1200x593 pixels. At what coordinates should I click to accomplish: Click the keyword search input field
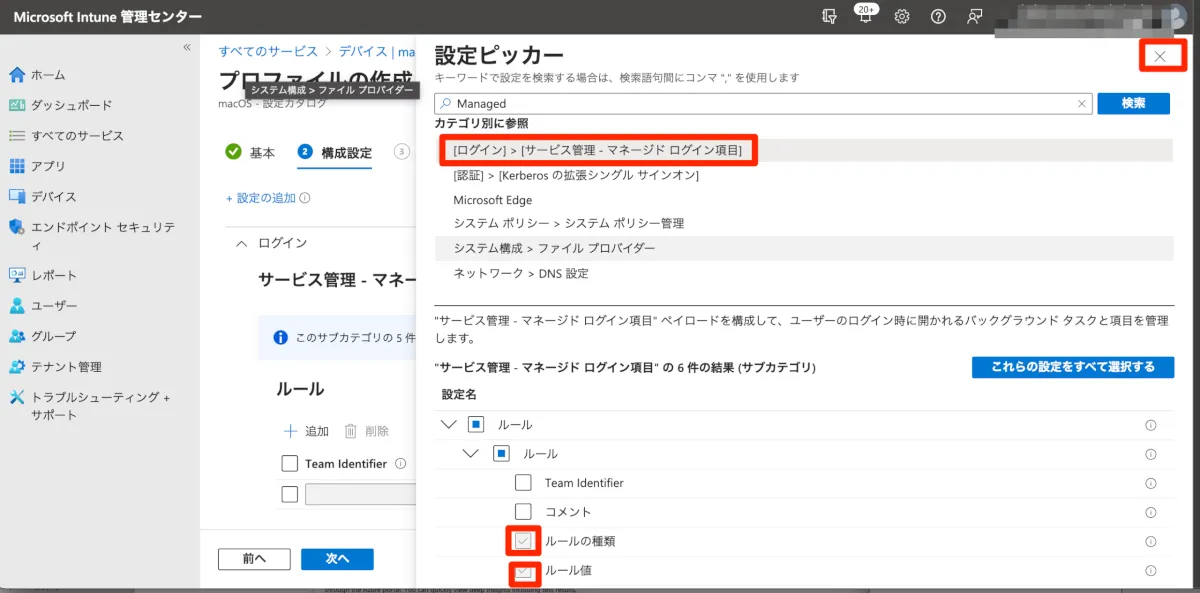tap(760, 103)
